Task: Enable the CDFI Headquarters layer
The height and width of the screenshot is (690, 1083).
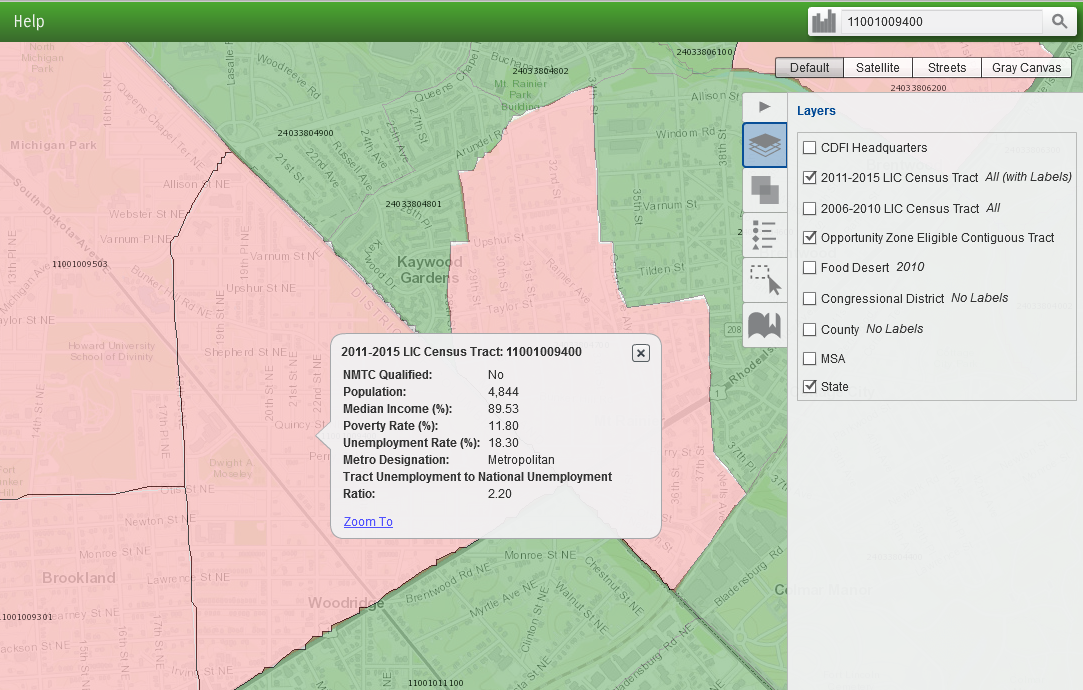Action: 810,148
